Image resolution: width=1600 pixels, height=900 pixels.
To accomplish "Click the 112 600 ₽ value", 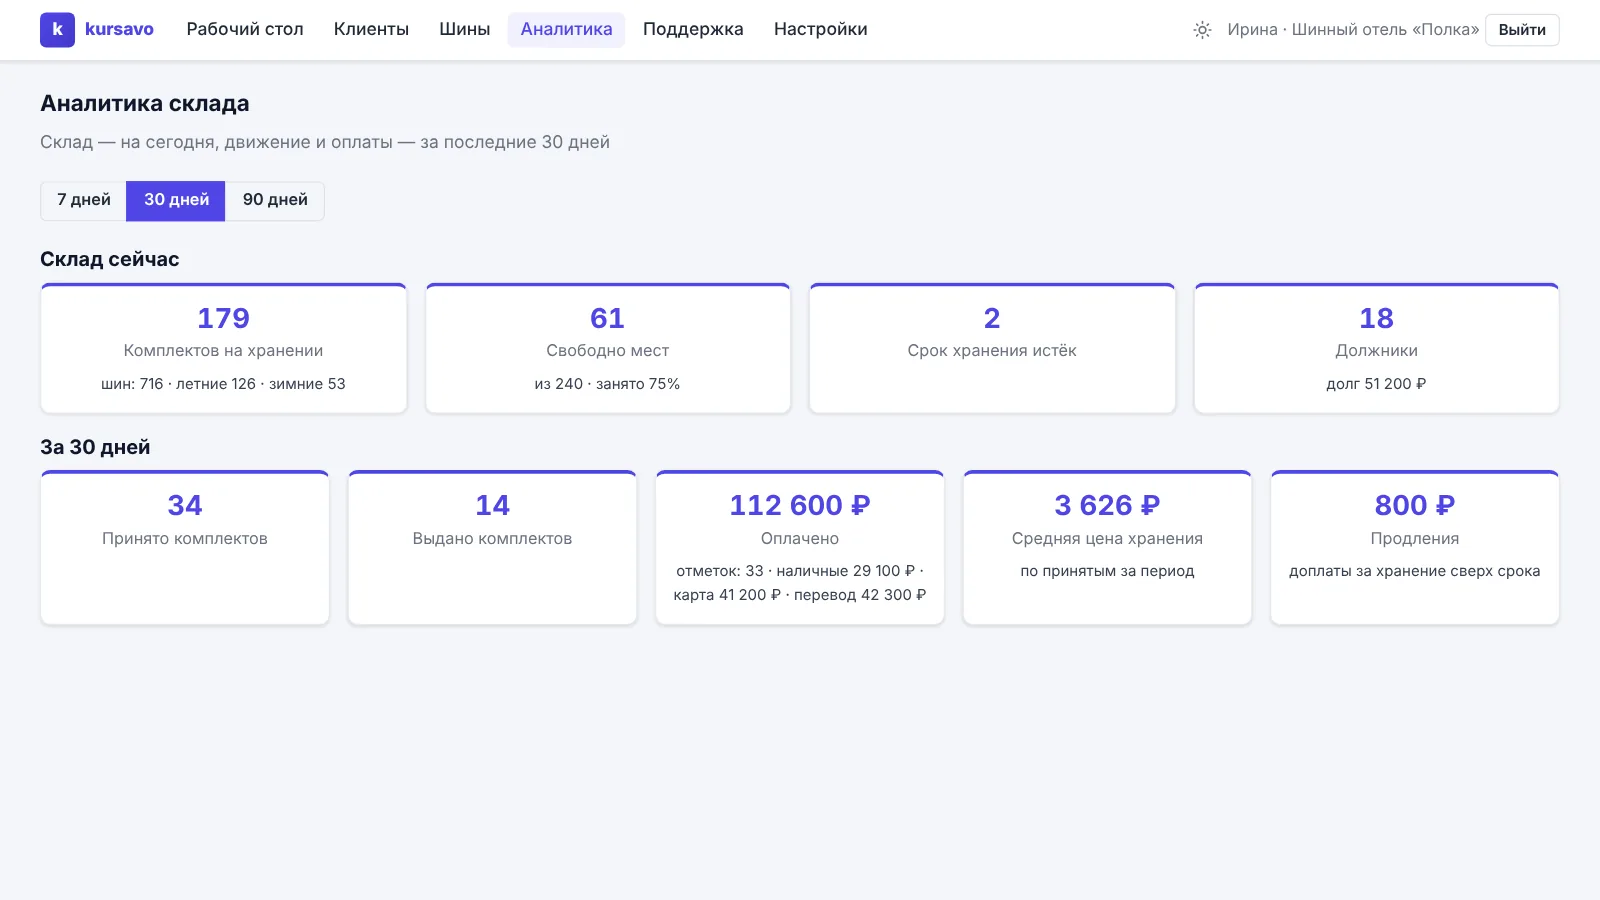I will 800,506.
